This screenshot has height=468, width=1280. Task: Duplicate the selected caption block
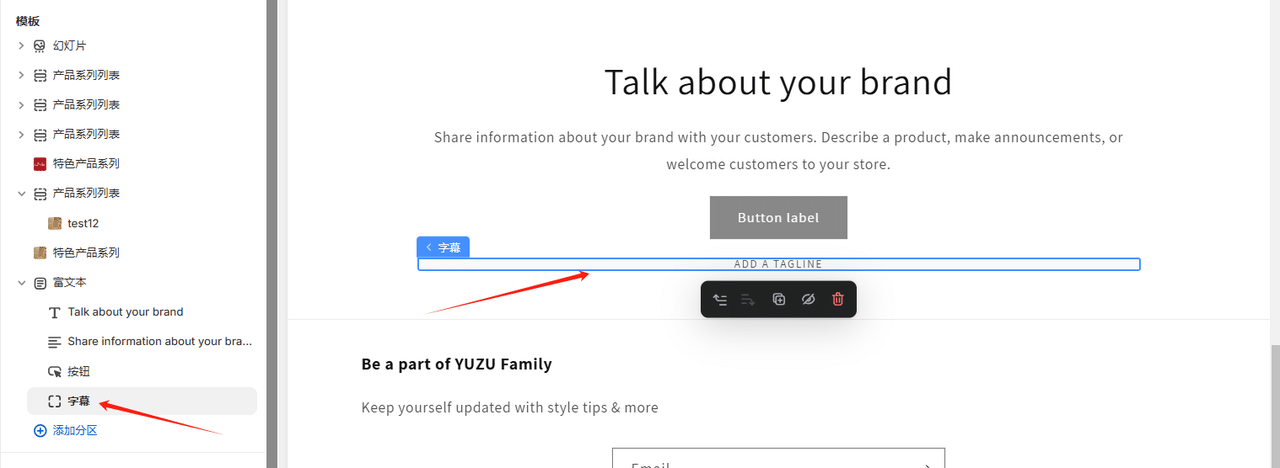779,299
